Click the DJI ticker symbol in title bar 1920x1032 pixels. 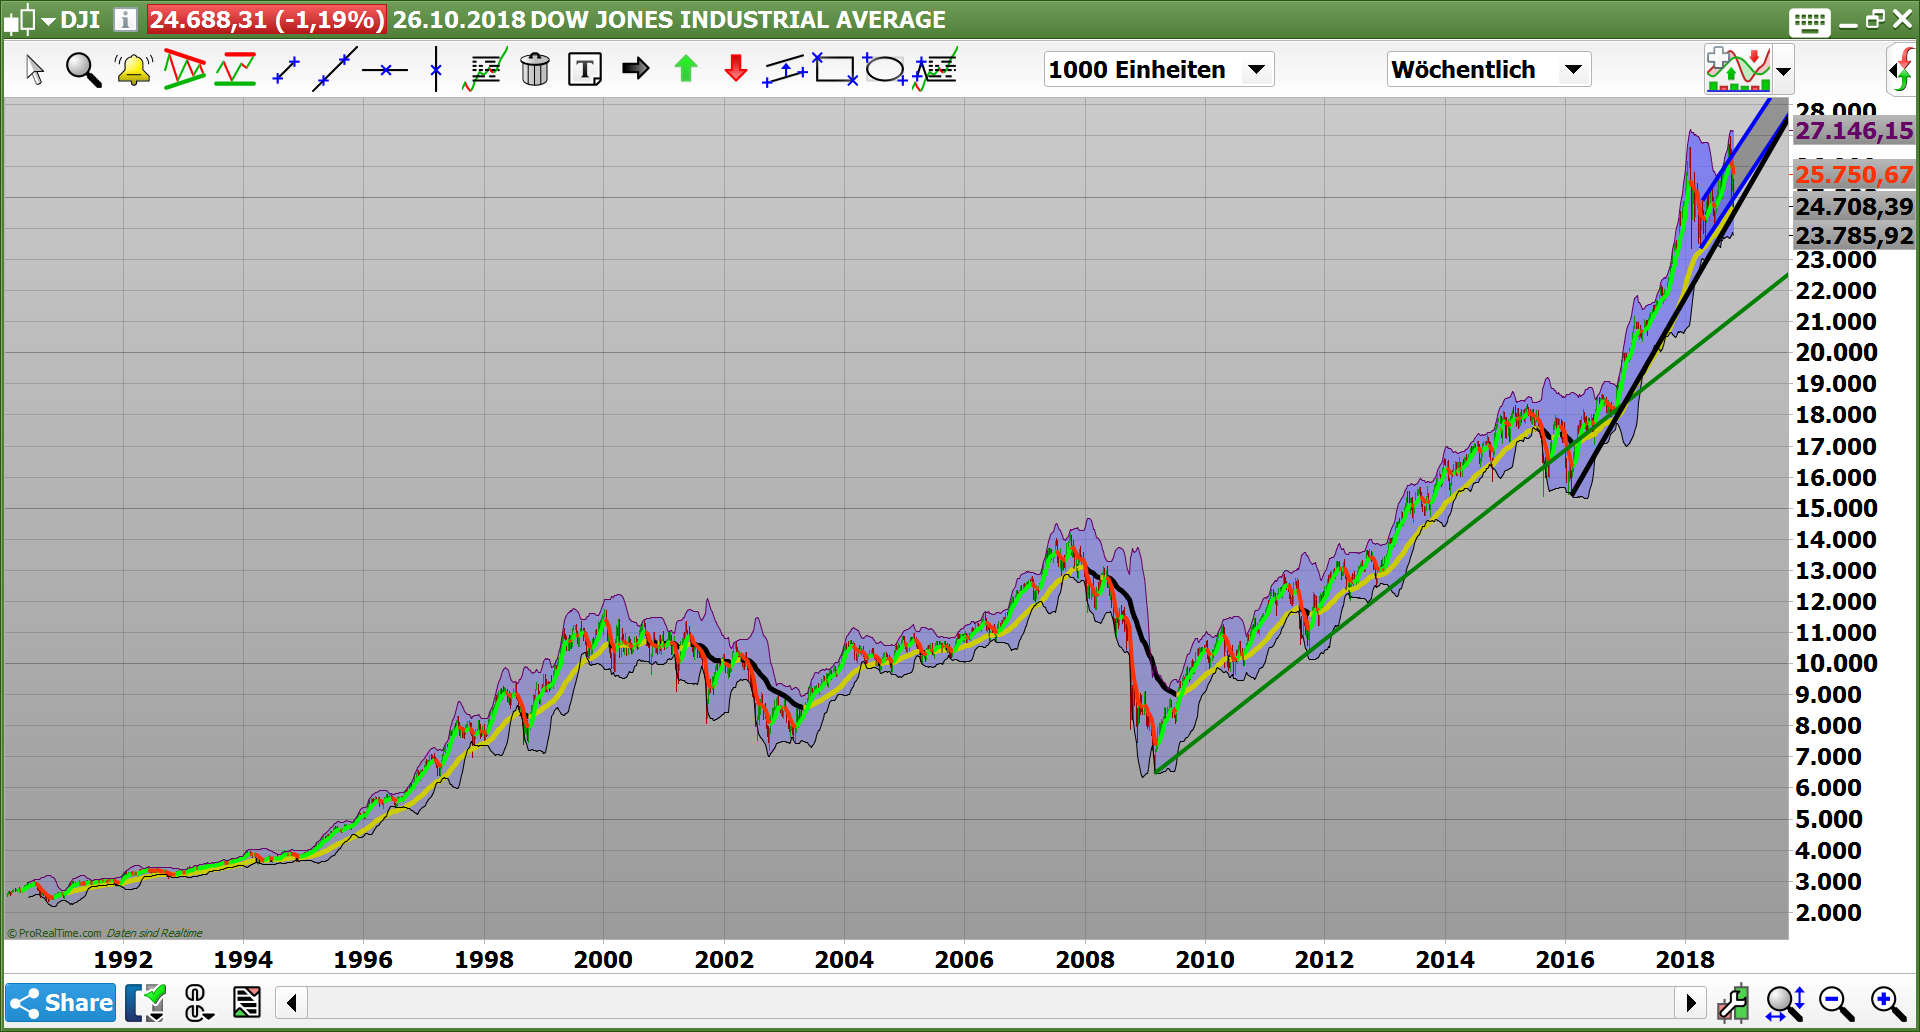(80, 19)
